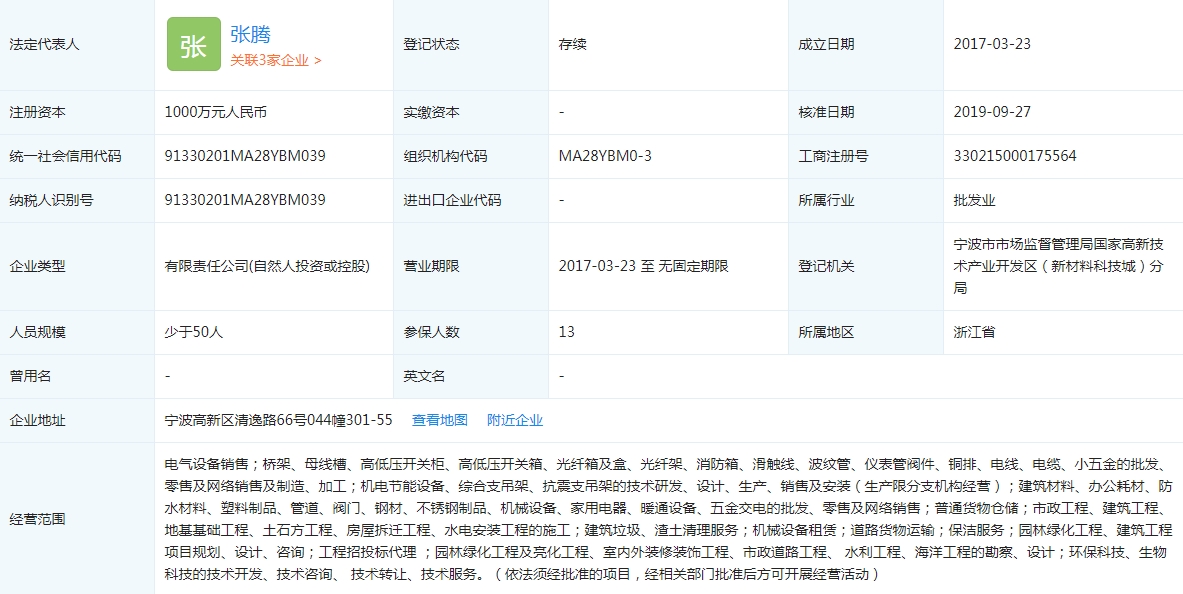
Task: Click the insured headcount value 13
Action: coord(567,332)
